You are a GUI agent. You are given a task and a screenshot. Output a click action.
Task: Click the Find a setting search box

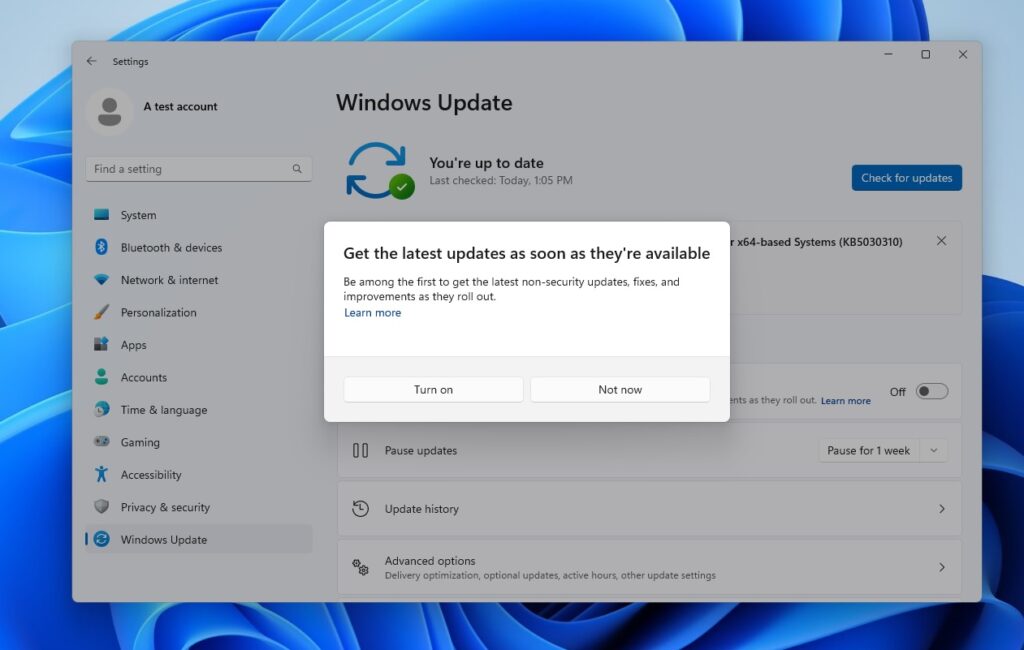point(198,169)
